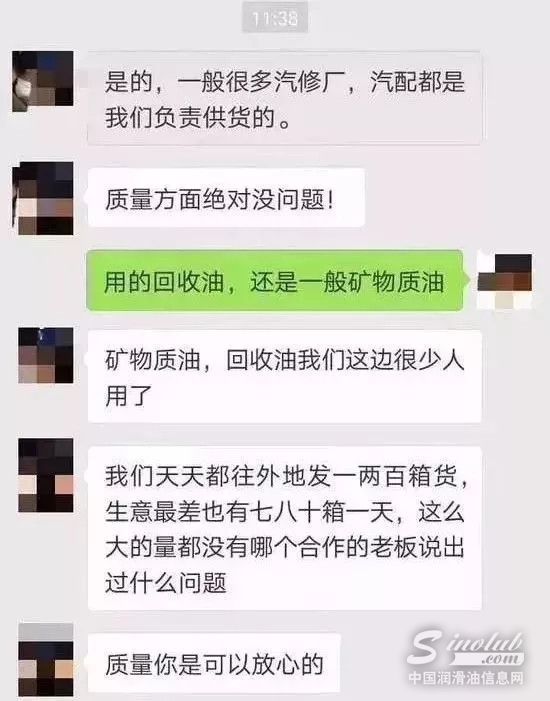Tap avatar beside 矿物质油 reply message
Image resolution: width=550 pixels, height=701 pixels.
pos(46,355)
